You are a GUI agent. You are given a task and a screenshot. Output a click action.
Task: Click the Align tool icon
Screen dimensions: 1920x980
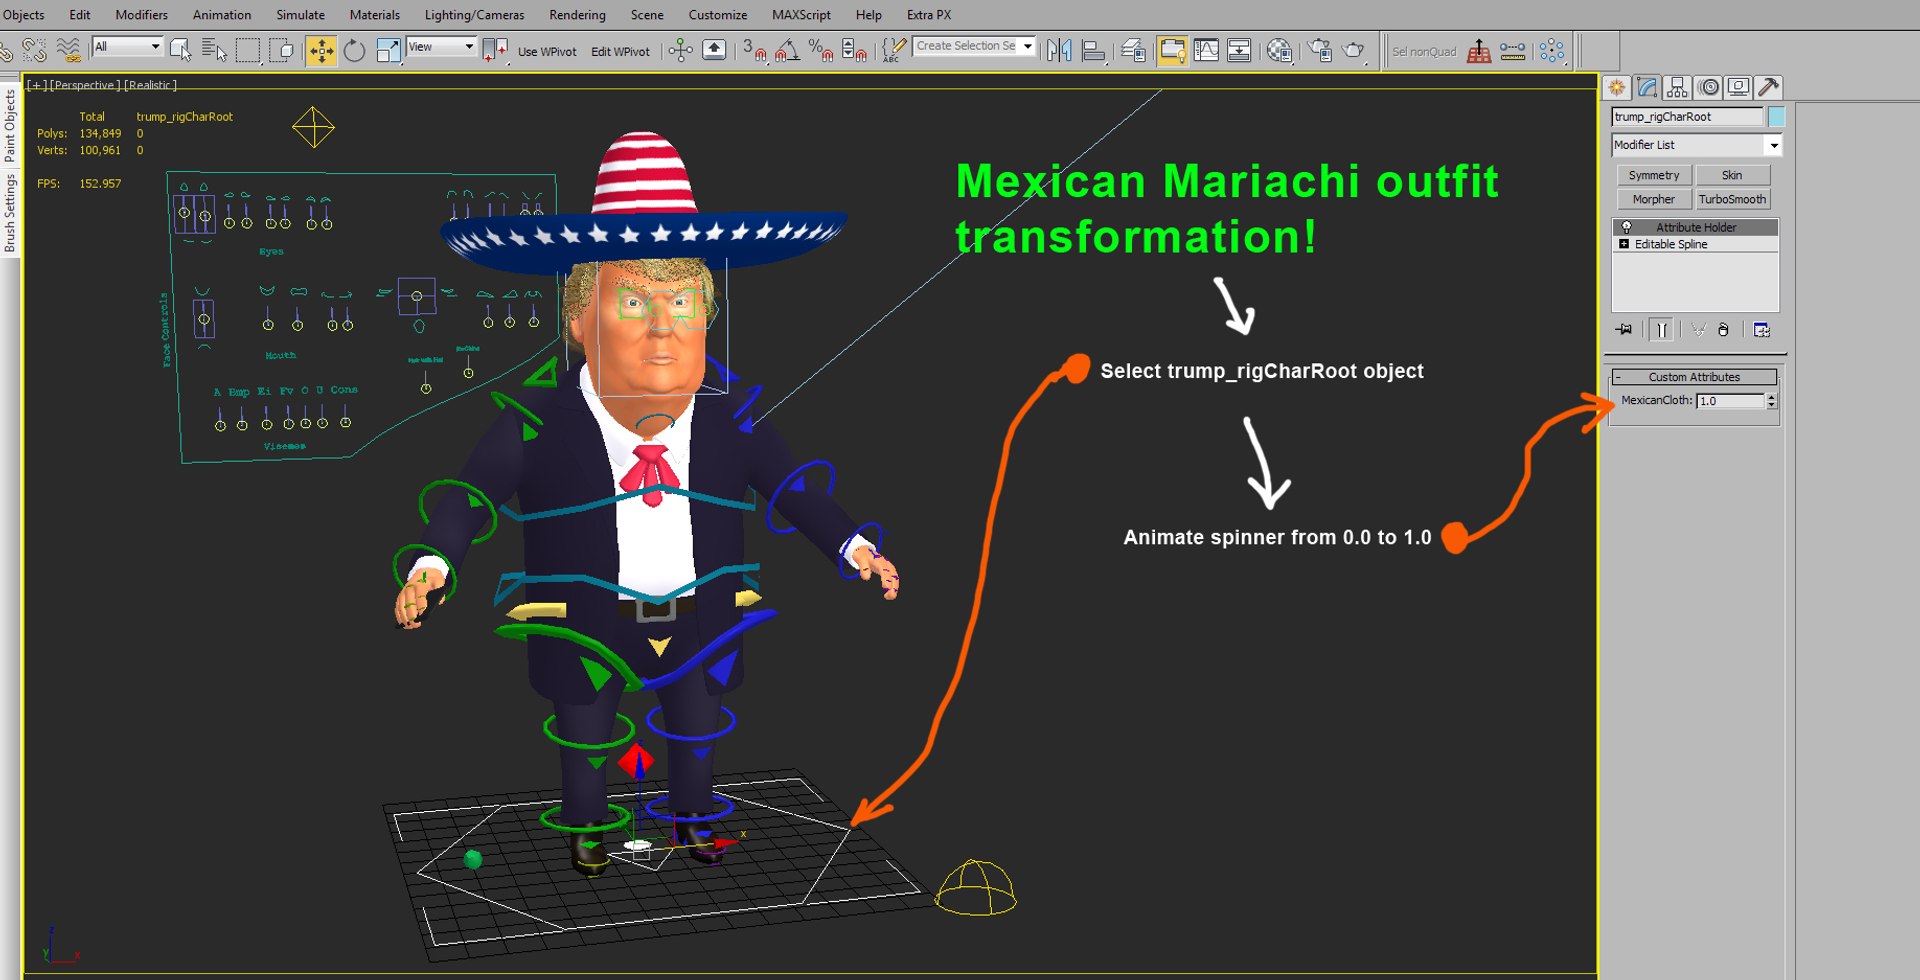tap(1093, 50)
